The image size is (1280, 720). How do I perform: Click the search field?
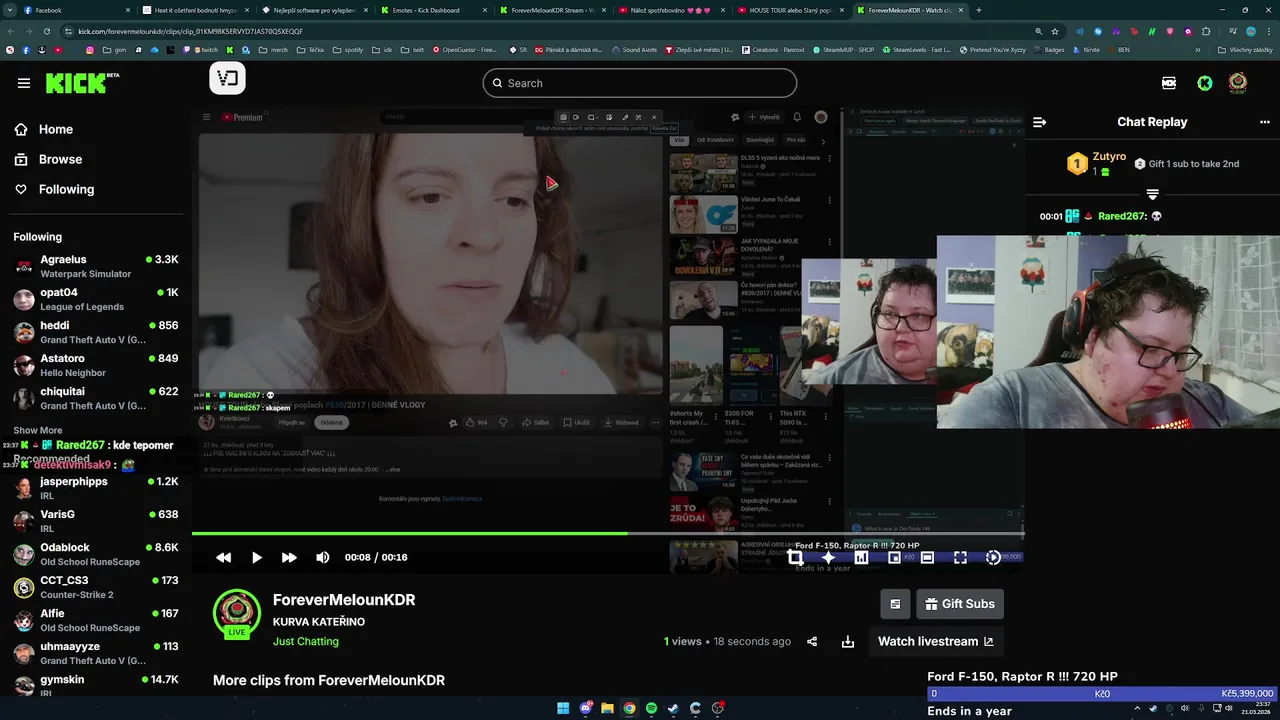coord(640,83)
